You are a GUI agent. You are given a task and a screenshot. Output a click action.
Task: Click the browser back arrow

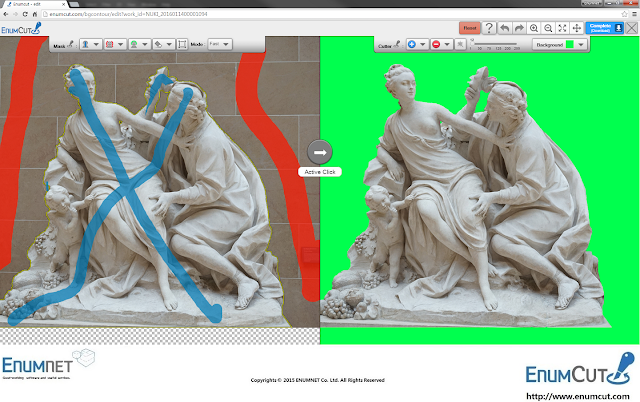click(6, 14)
